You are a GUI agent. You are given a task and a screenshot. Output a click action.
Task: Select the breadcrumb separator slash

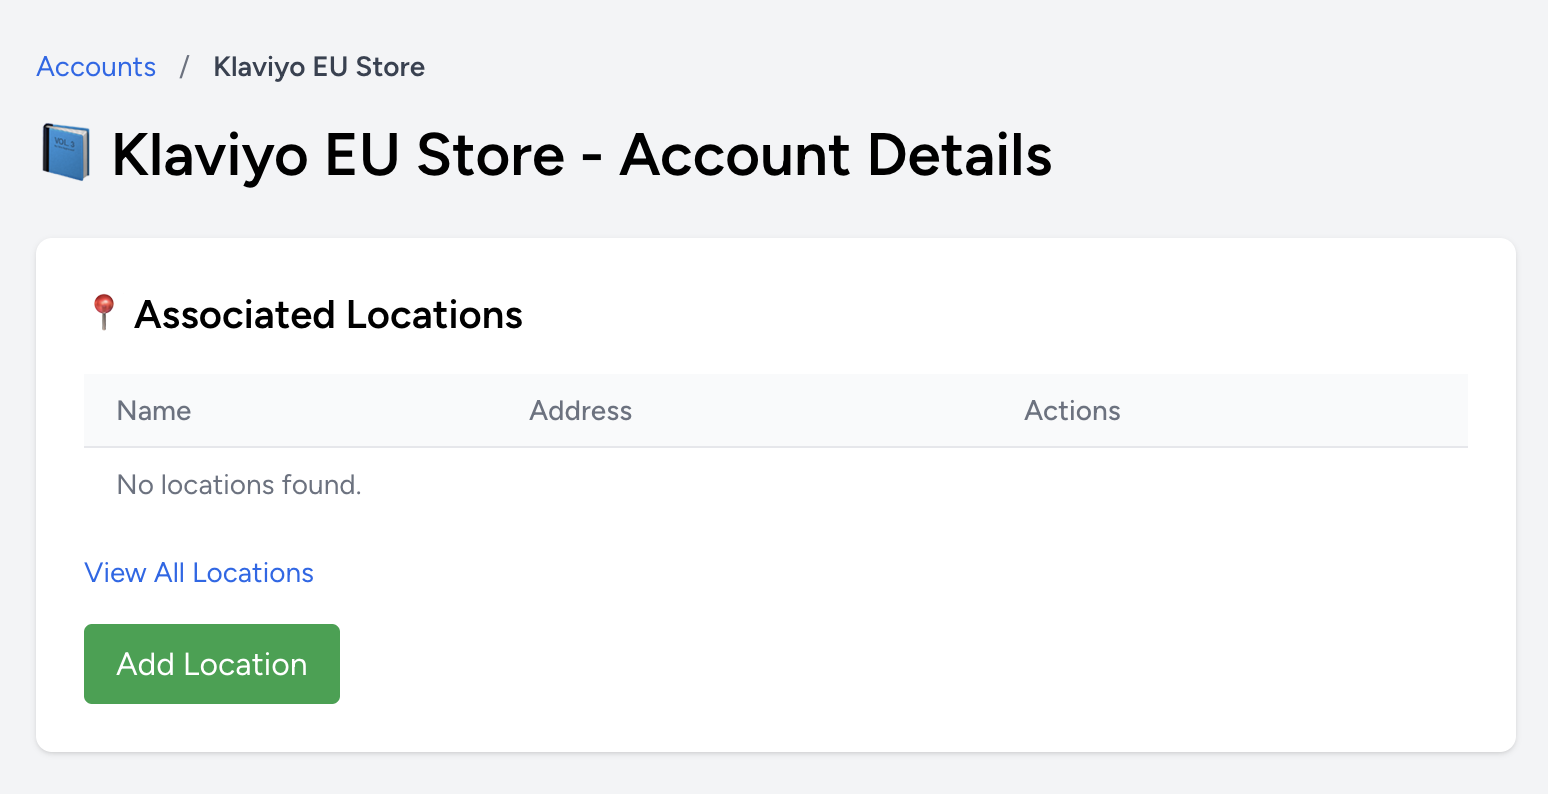click(x=184, y=67)
